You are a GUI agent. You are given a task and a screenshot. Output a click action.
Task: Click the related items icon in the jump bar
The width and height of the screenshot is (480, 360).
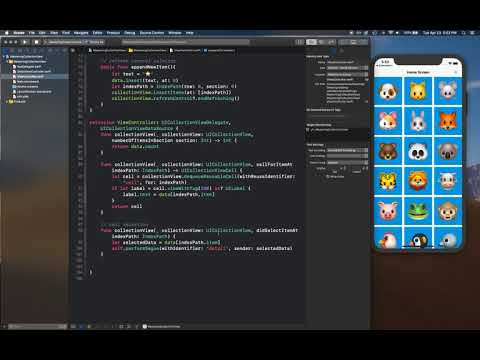pos(73,50)
